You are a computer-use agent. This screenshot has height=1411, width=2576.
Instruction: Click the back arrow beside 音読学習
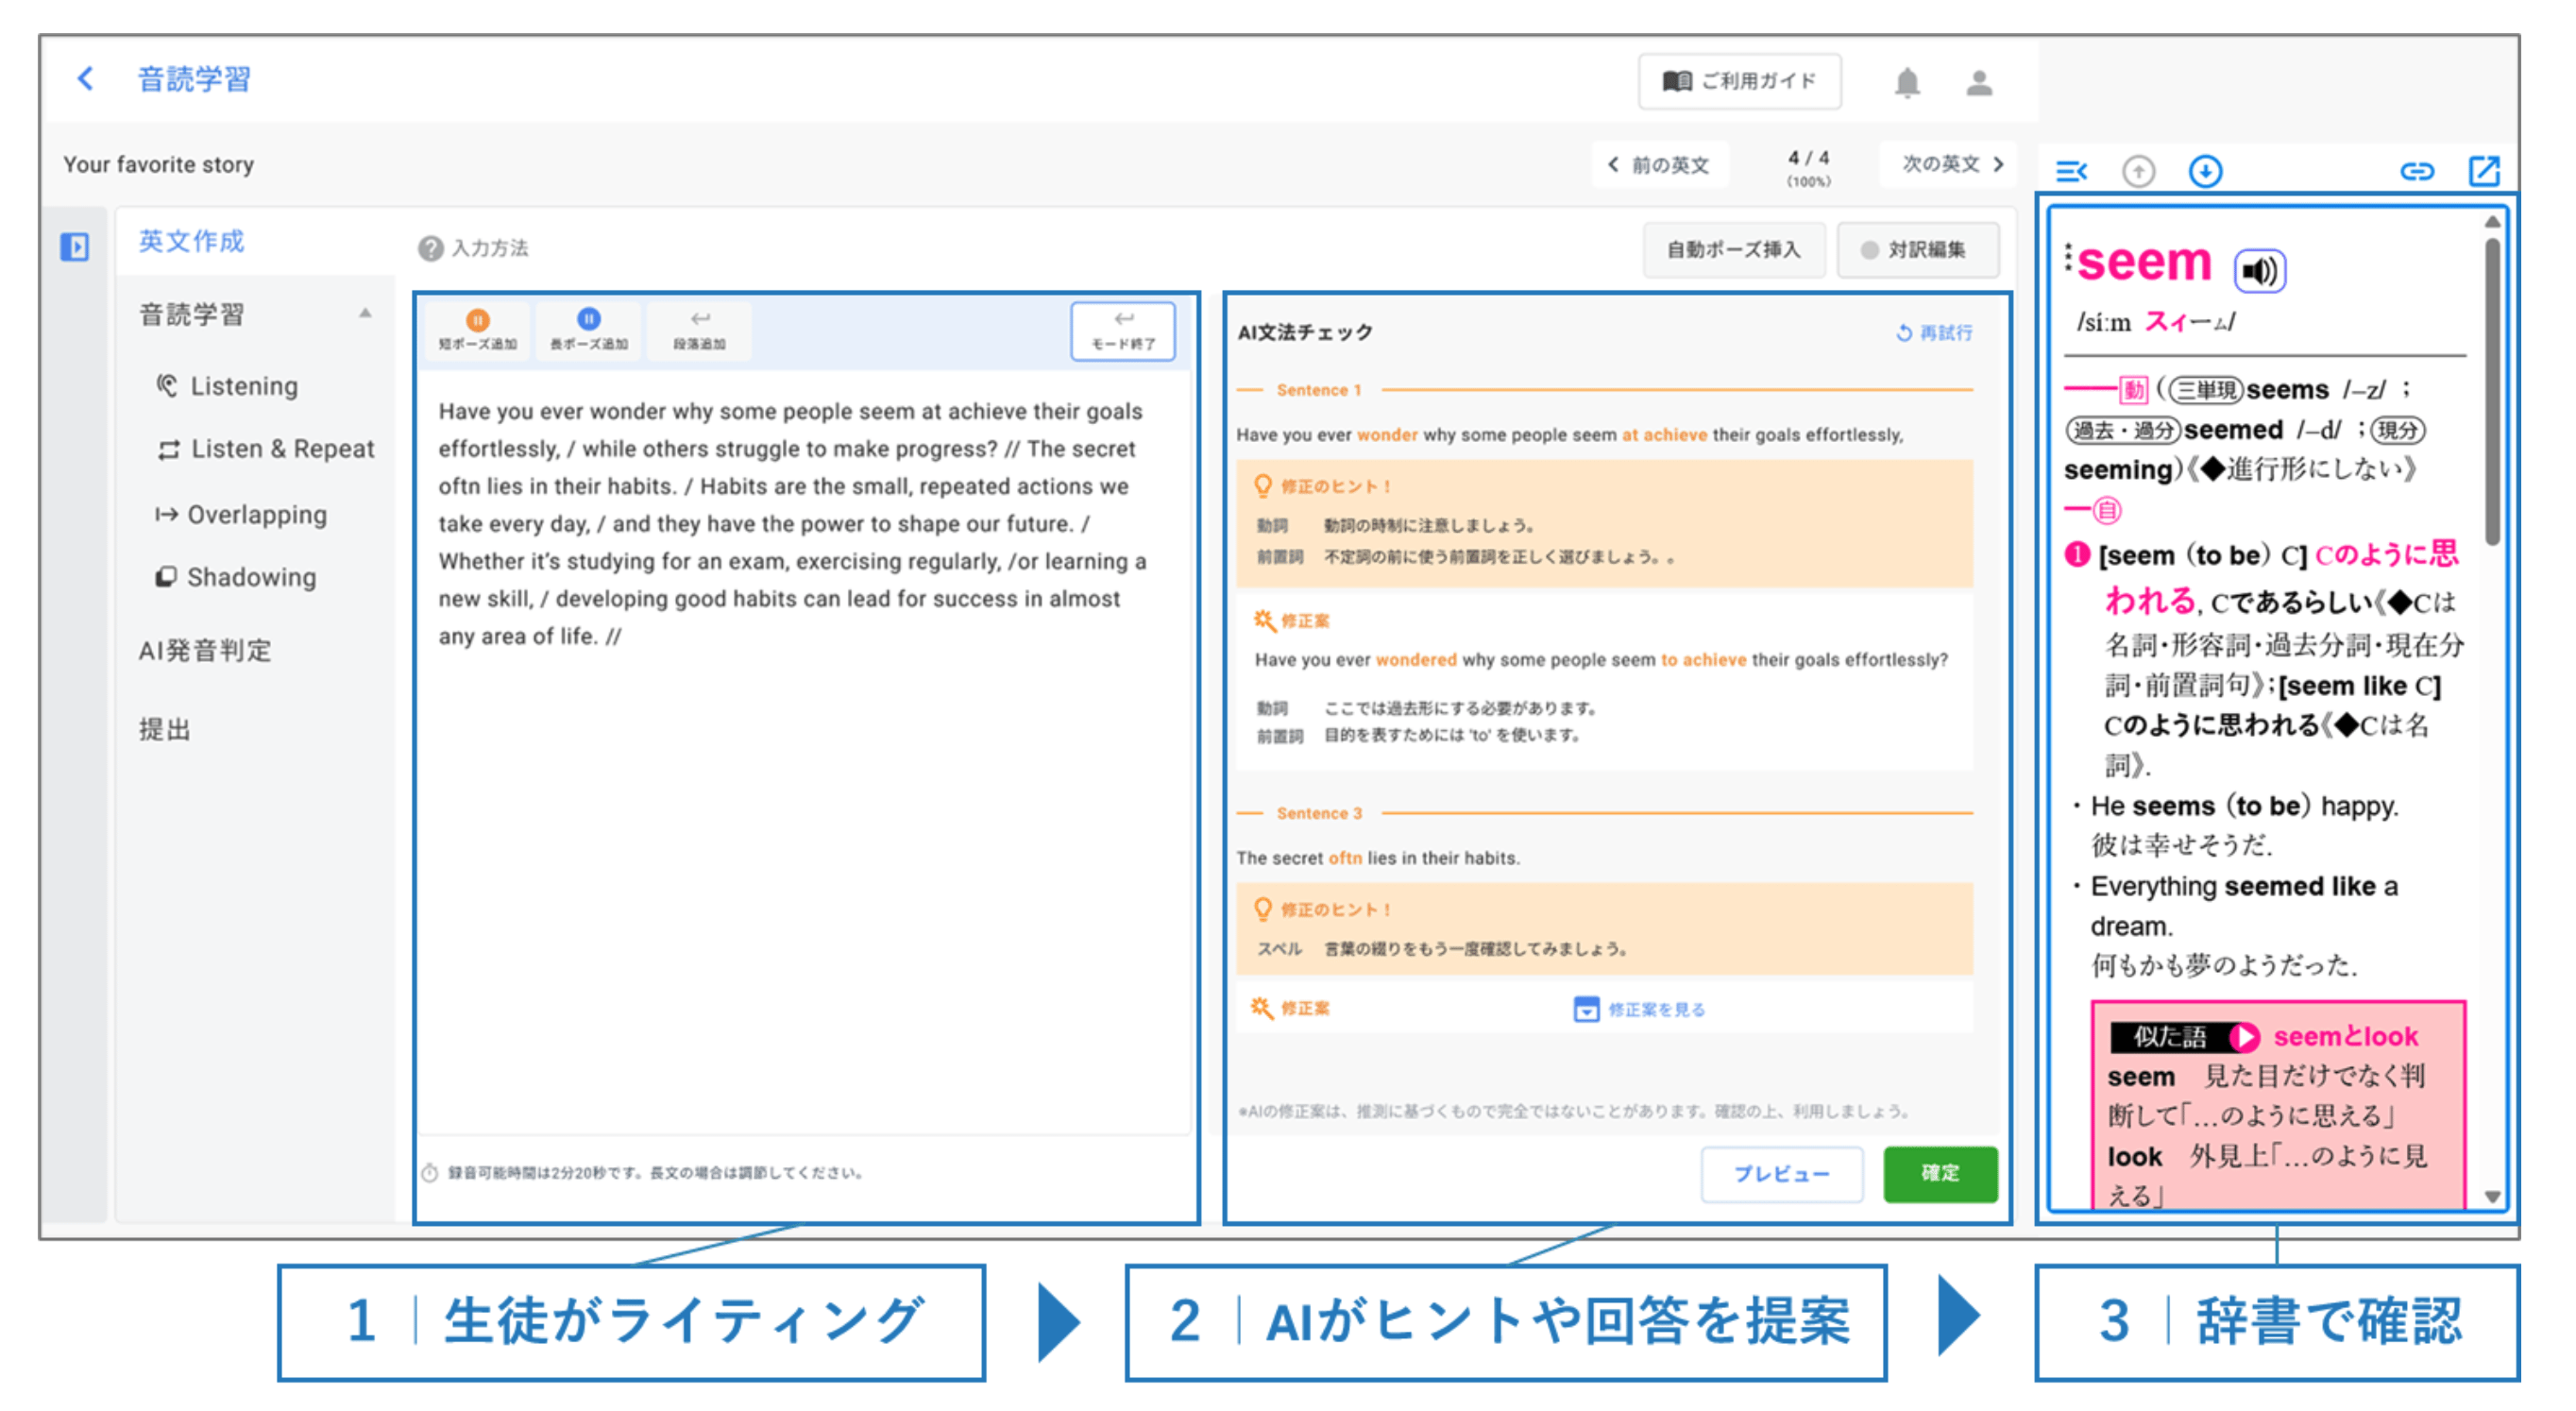click(86, 78)
